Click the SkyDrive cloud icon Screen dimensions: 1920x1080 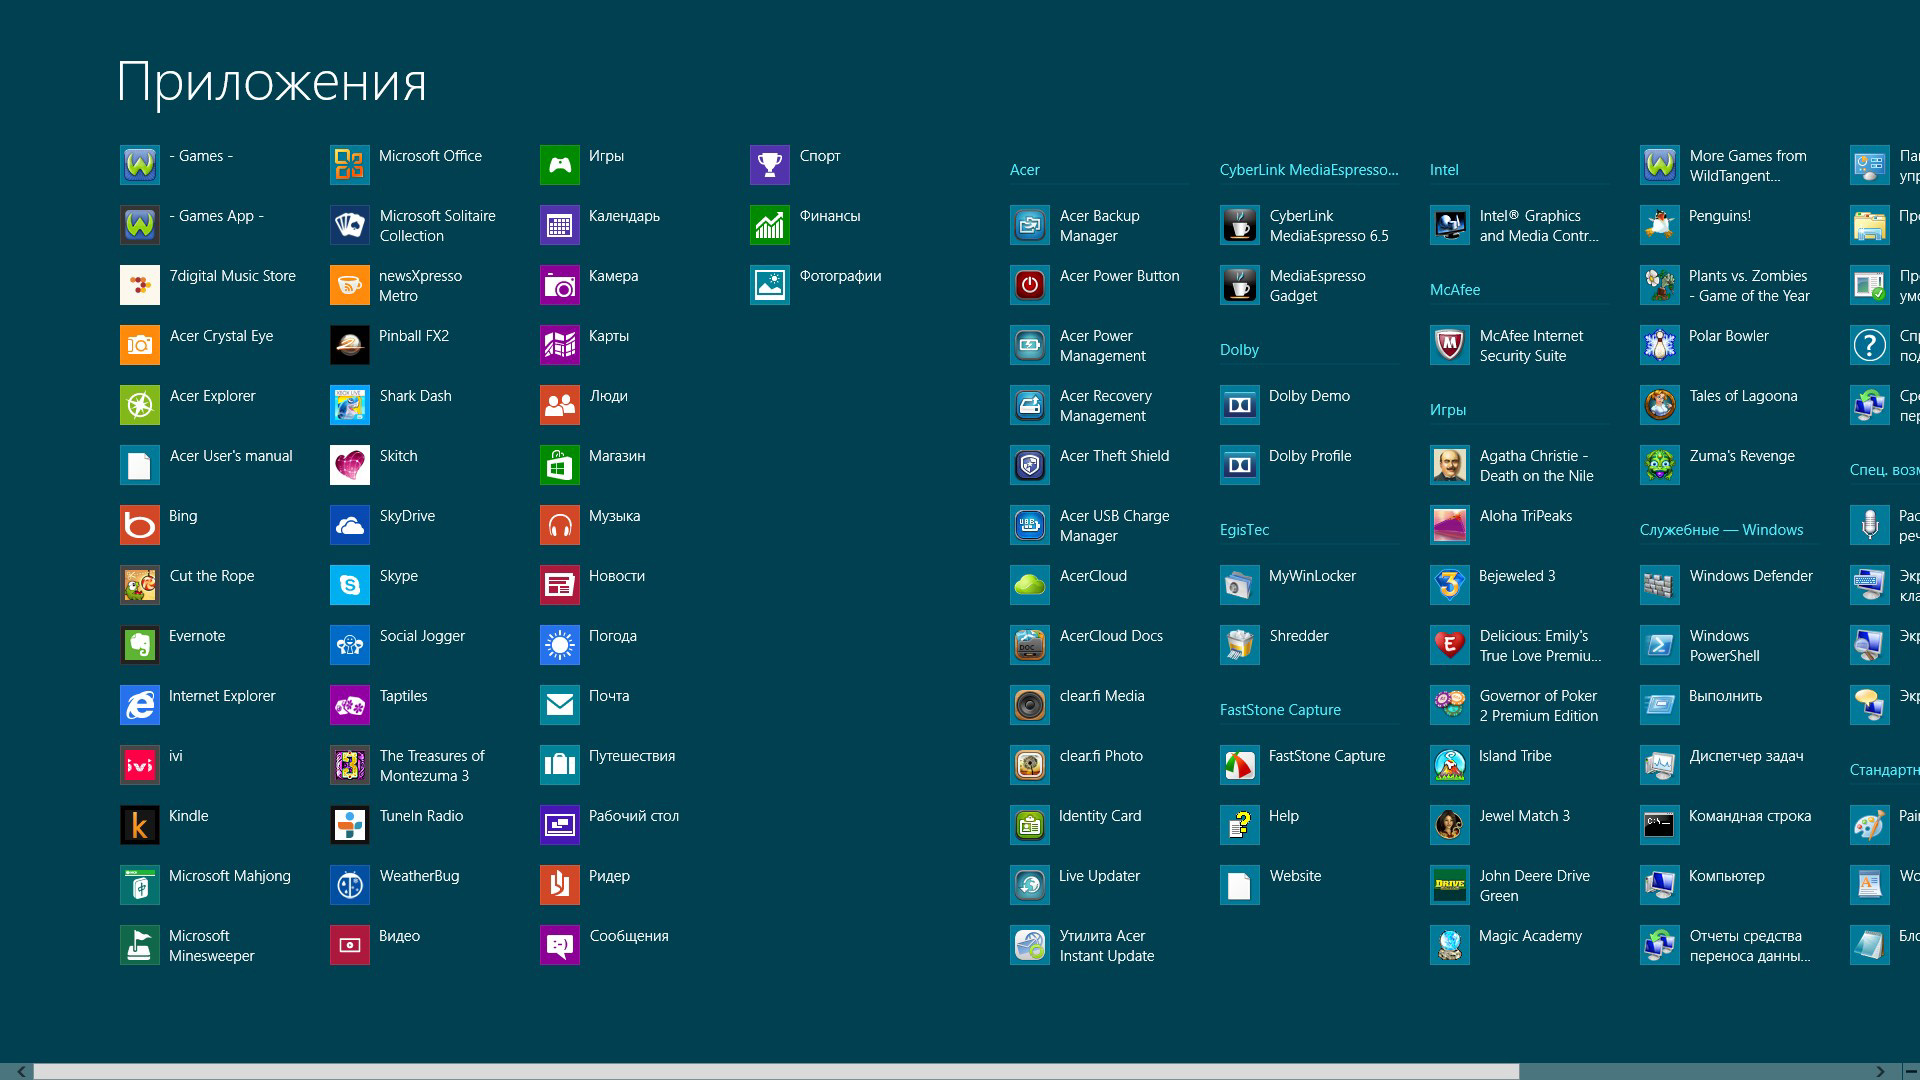(x=350, y=525)
